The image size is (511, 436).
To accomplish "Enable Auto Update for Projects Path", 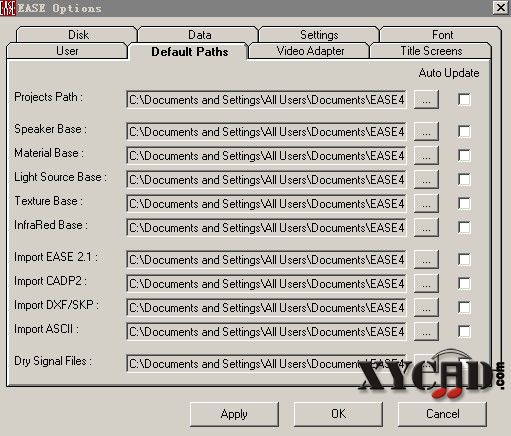I will (x=464, y=99).
